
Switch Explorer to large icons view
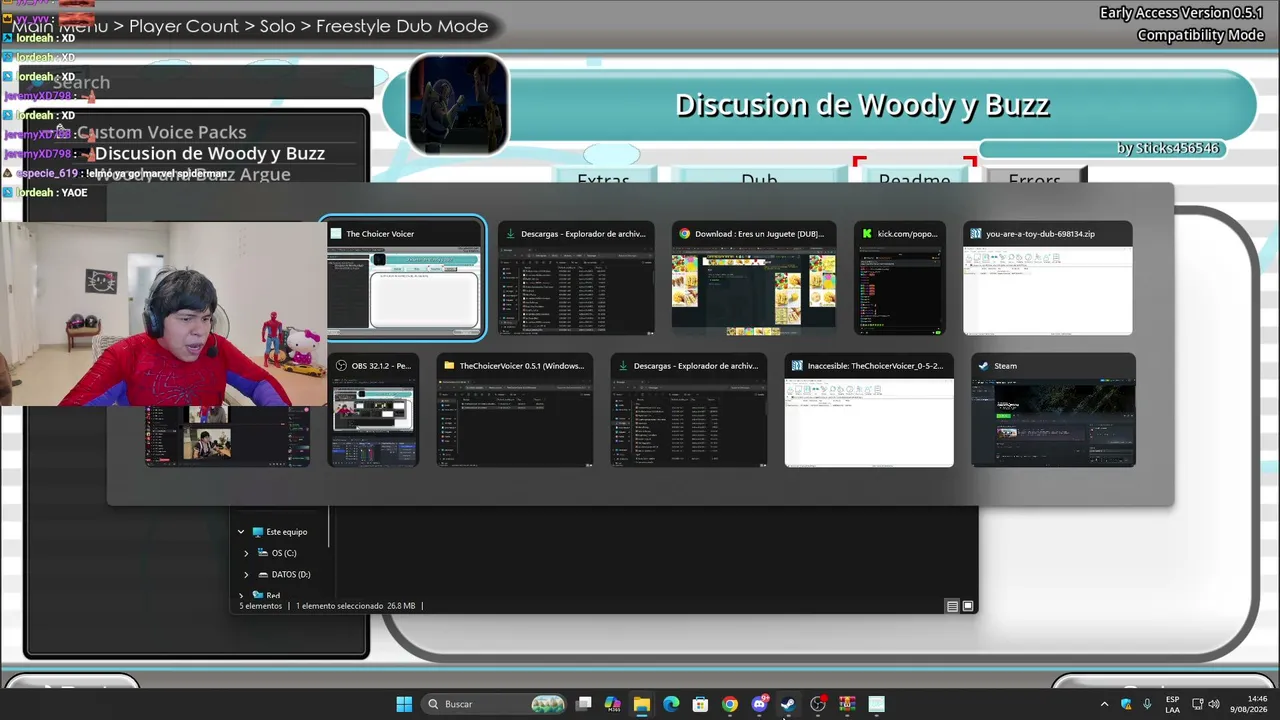tap(968, 606)
